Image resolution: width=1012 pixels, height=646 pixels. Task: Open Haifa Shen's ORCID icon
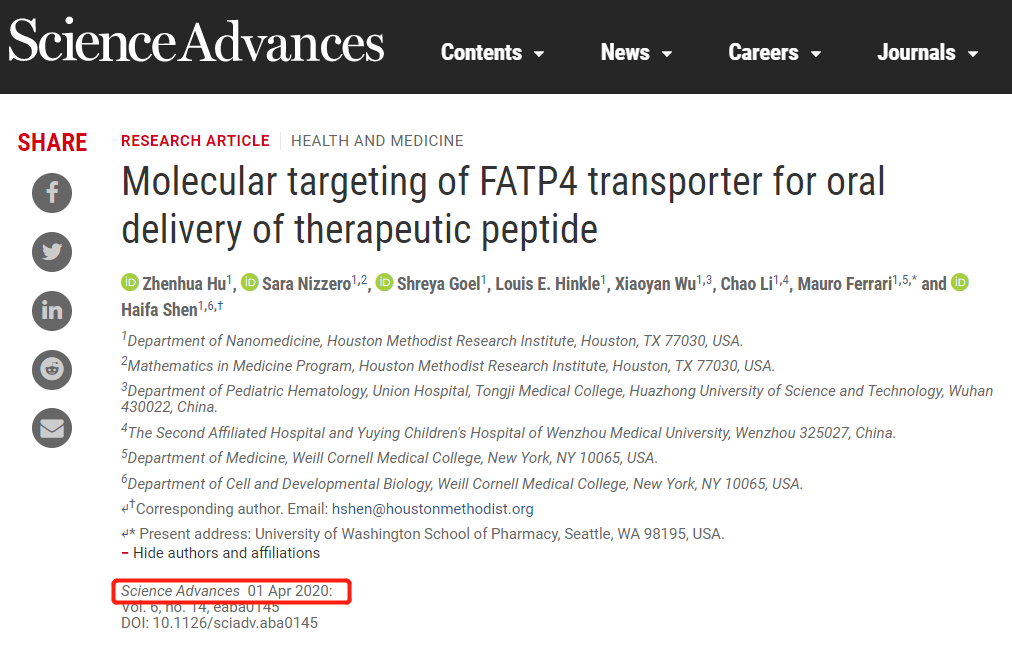[x=960, y=283]
